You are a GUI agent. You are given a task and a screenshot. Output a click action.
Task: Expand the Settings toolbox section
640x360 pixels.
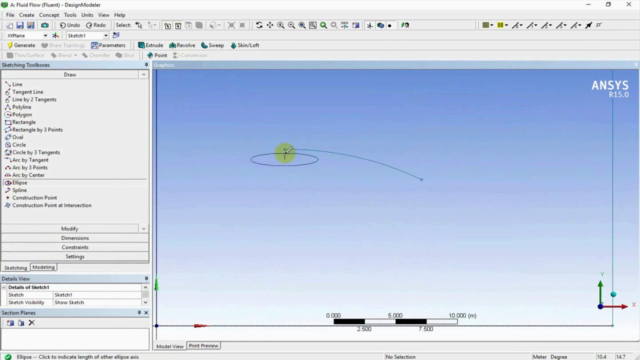coord(75,257)
